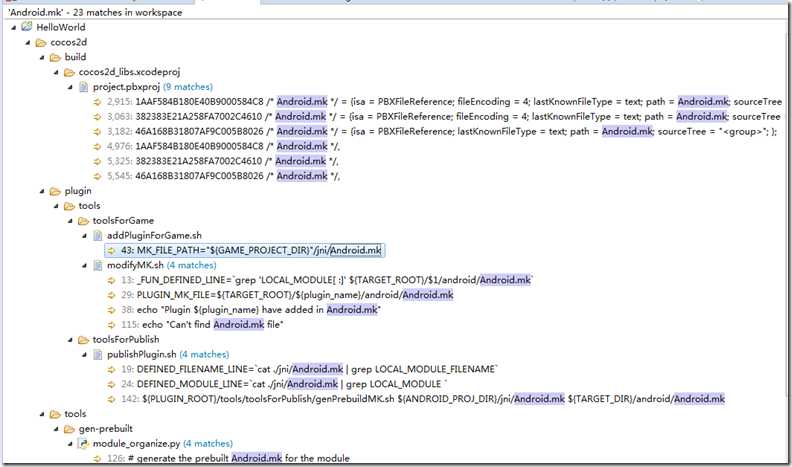Collapse the HelloWorld project node

coord(14,27)
